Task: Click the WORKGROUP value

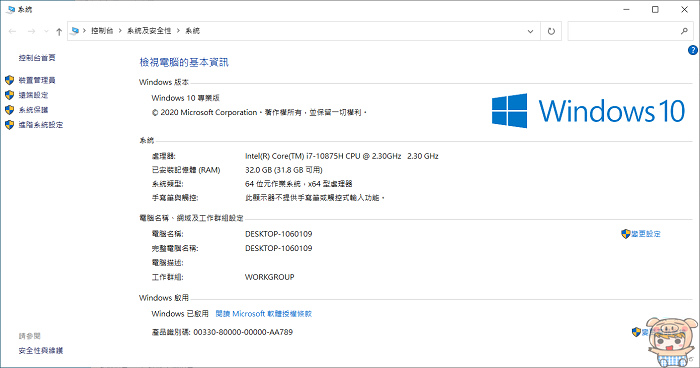Action: (x=270, y=277)
